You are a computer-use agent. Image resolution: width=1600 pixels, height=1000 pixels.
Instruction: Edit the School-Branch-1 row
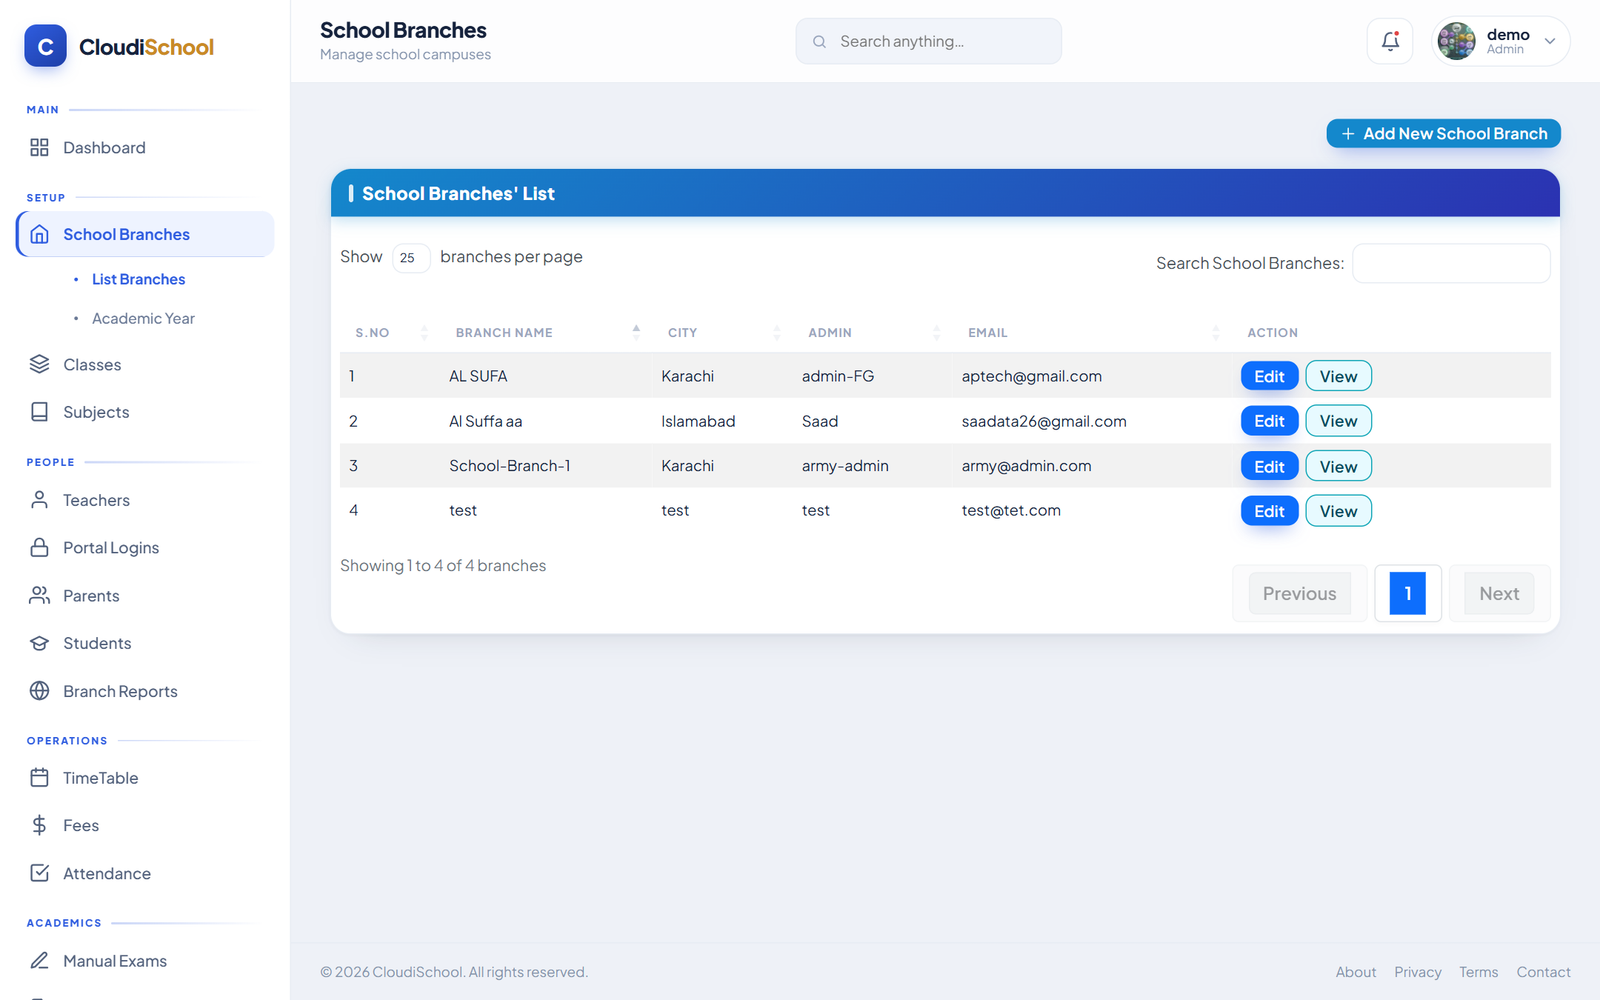(x=1269, y=466)
